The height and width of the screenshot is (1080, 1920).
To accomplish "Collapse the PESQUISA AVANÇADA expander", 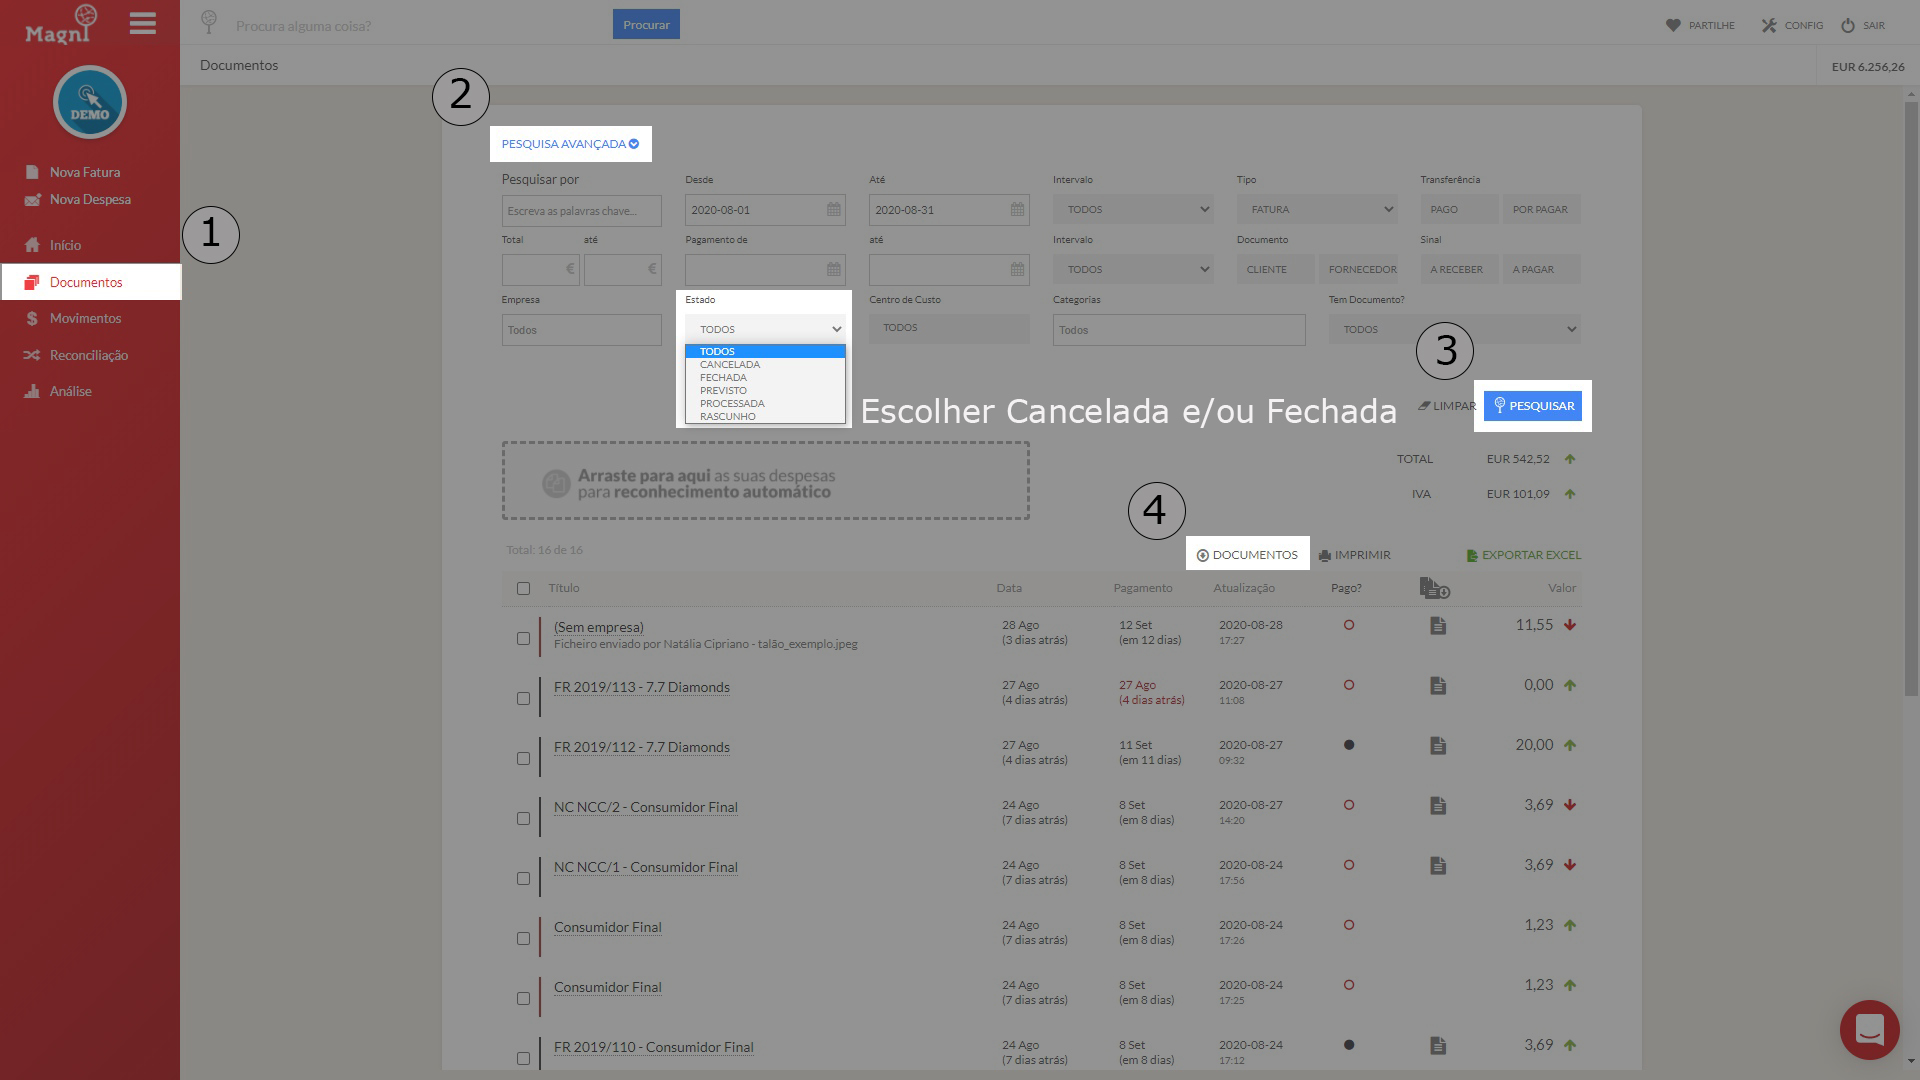I will tap(570, 144).
